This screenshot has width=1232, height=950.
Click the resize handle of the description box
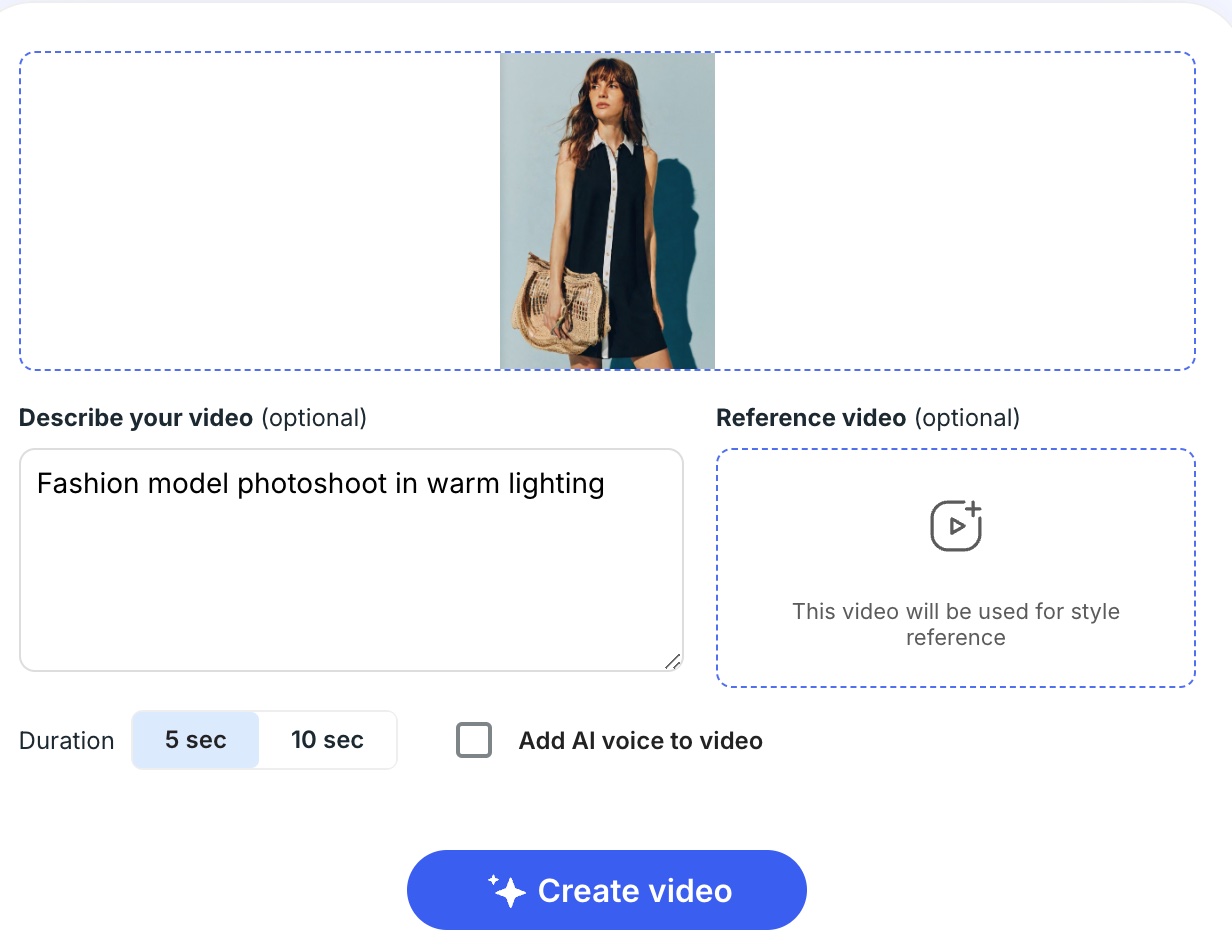click(x=673, y=661)
